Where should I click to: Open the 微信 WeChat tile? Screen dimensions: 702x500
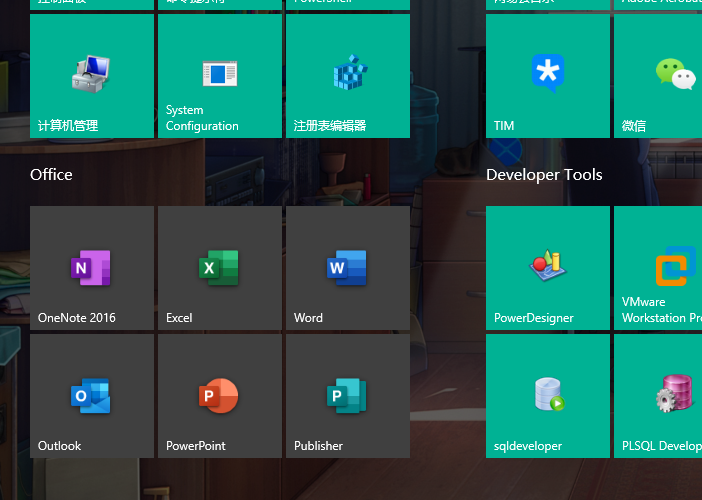[658, 76]
